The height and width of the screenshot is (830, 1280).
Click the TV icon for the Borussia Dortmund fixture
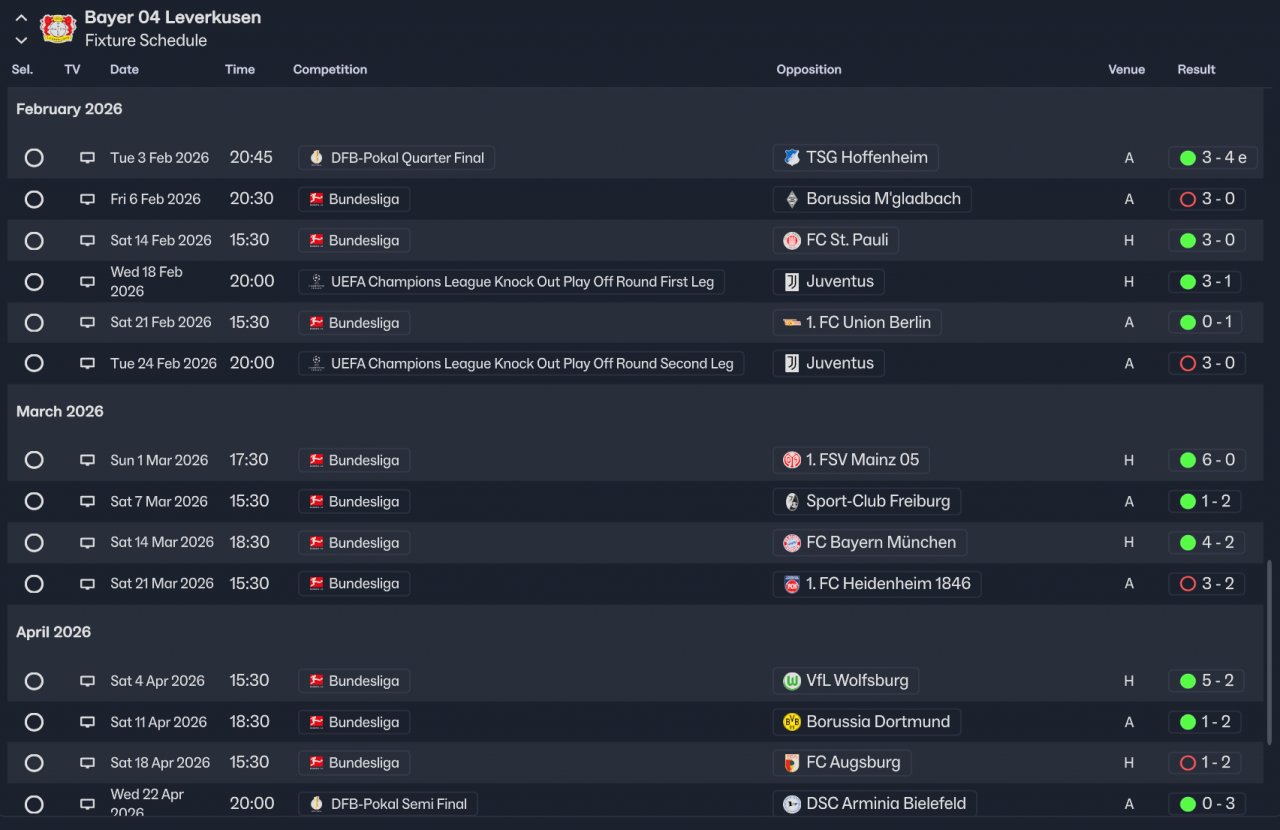click(88, 722)
